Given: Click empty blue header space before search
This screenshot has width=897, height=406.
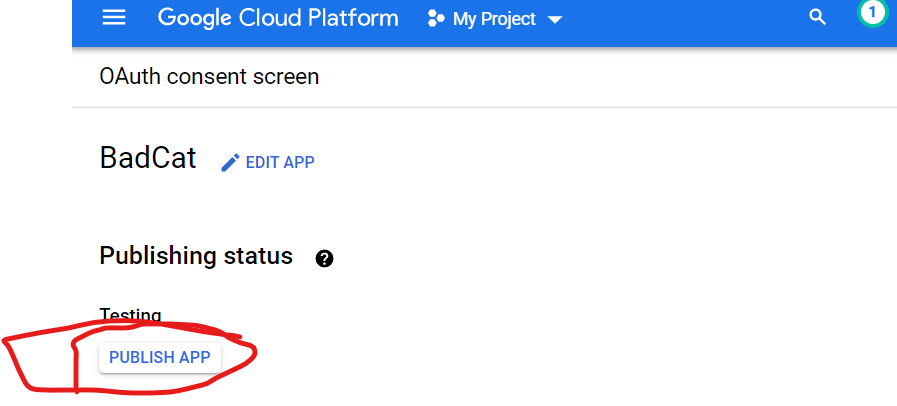Looking at the screenshot, I should (690, 20).
